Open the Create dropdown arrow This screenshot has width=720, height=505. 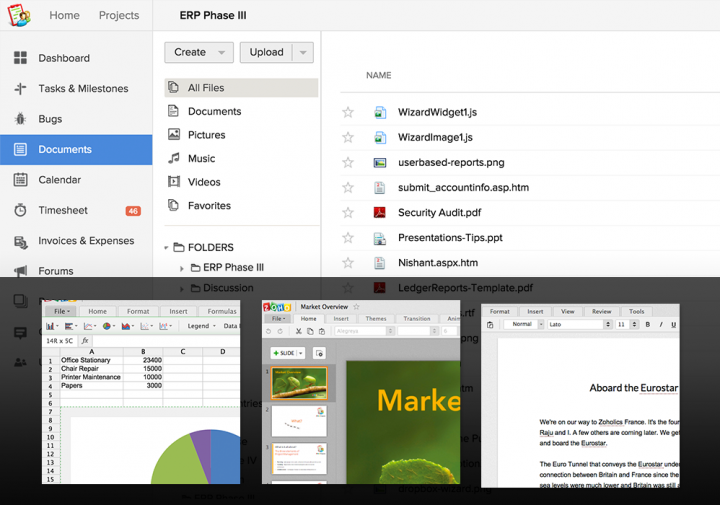(221, 52)
